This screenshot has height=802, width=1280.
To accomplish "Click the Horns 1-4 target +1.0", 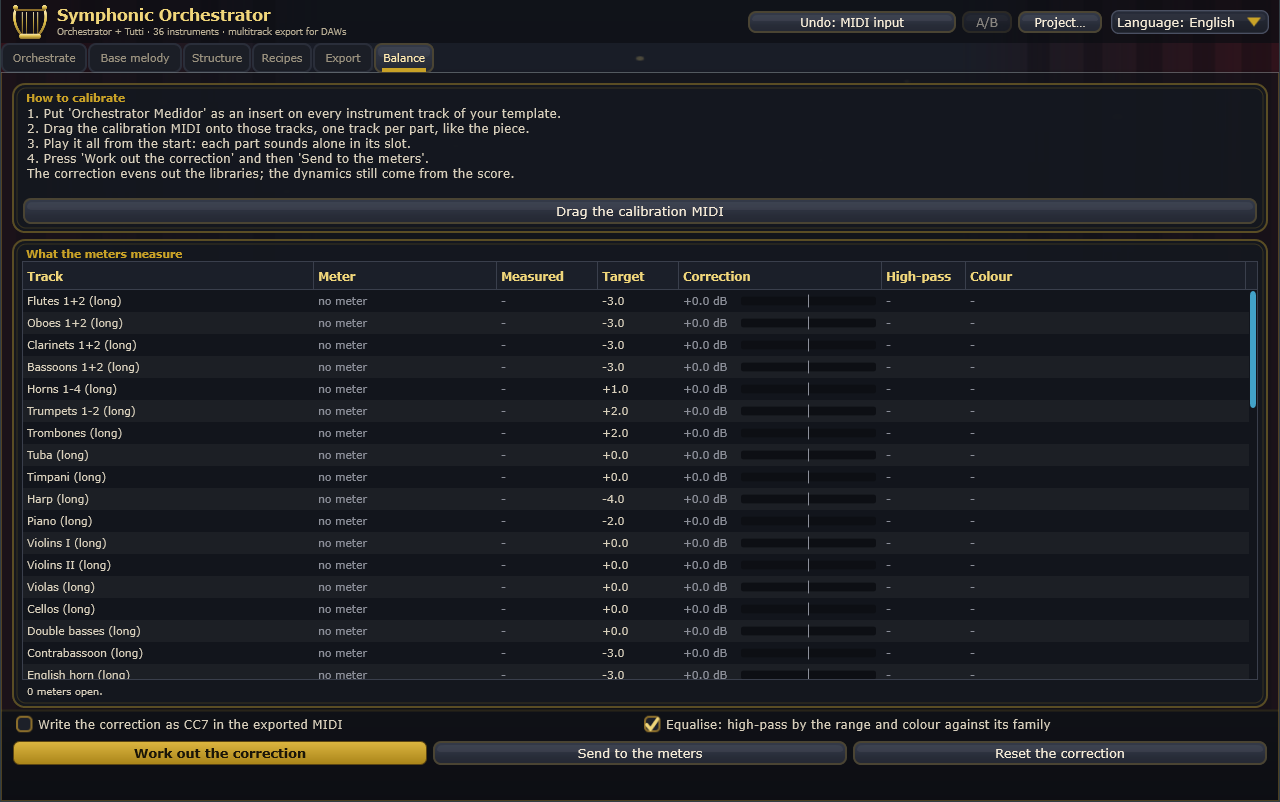I will (x=615, y=389).
